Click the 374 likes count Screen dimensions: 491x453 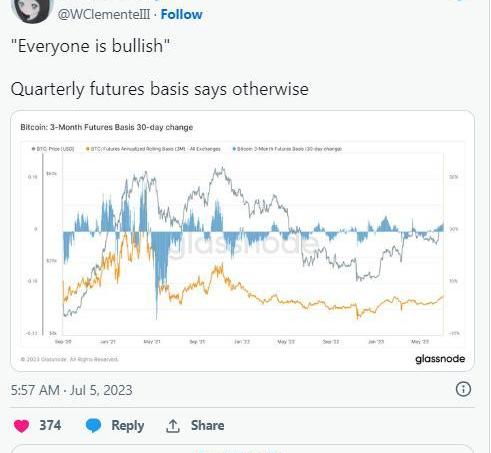pos(50,426)
